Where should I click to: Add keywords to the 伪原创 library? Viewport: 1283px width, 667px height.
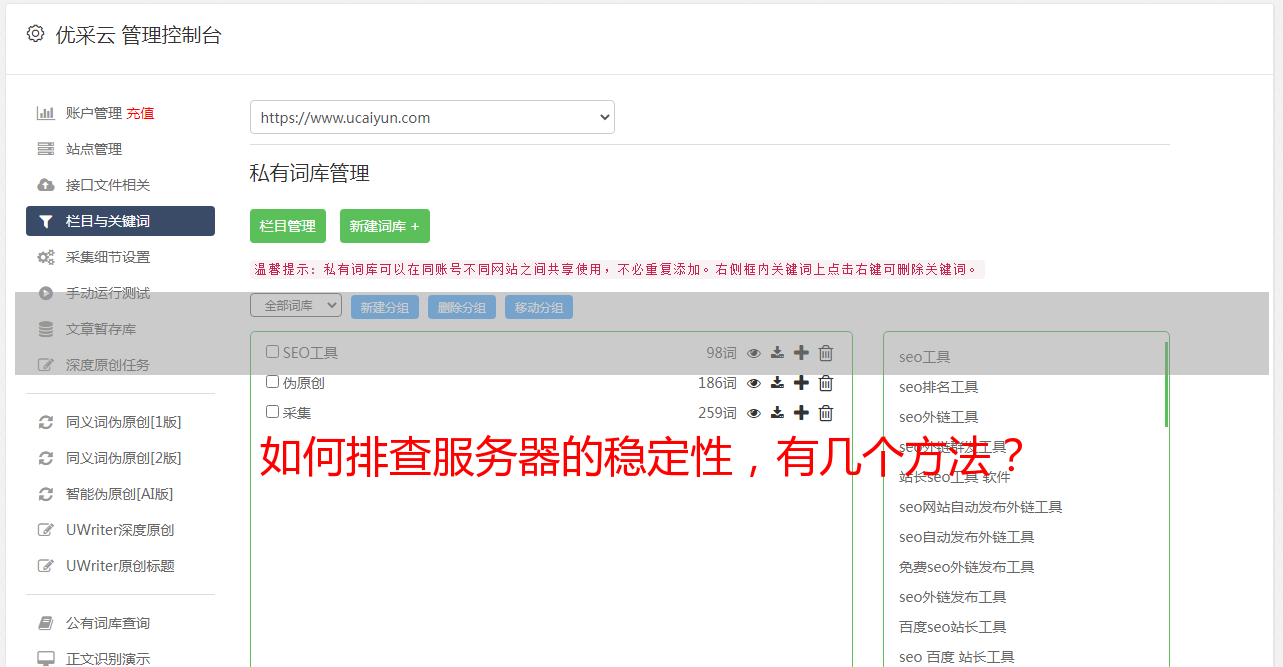coord(801,383)
